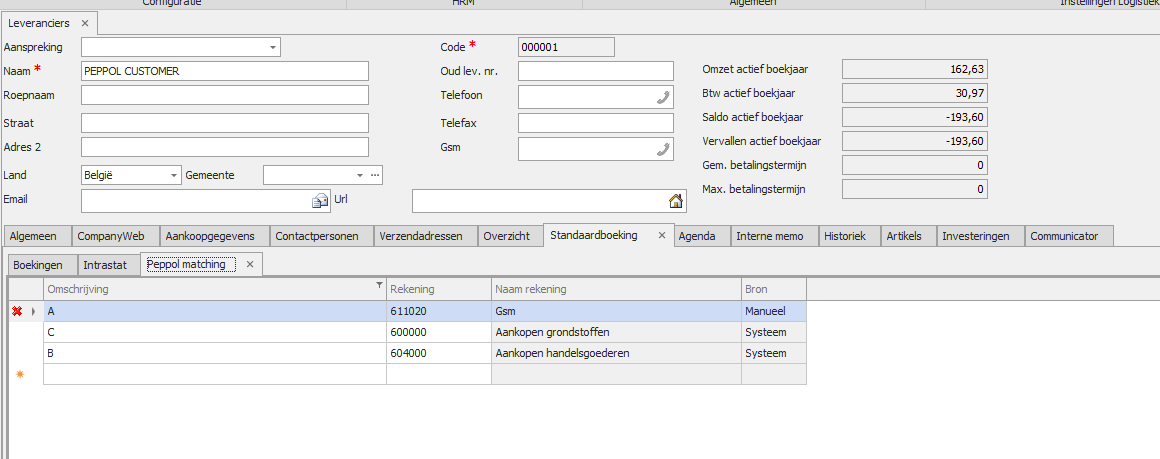Click the ellipsis button next to Gemeente
Image resolution: width=1160 pixels, height=459 pixels.
click(375, 175)
